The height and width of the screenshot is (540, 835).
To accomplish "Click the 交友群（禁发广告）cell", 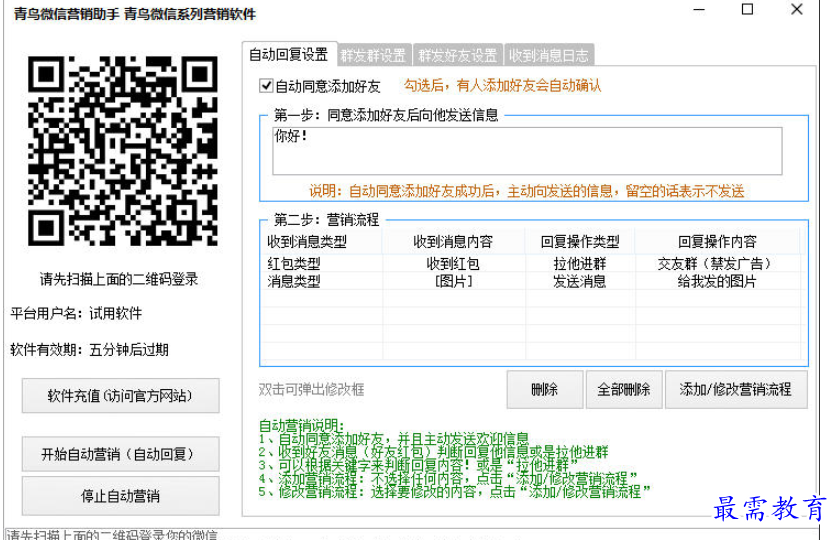I will pos(717,264).
